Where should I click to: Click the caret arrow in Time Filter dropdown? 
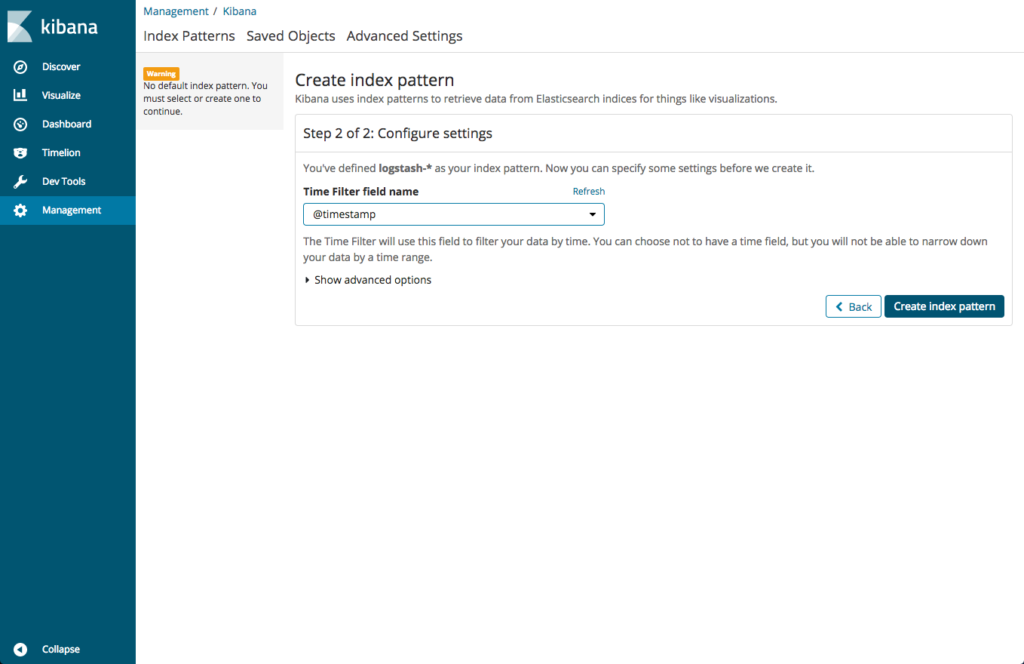[592, 214]
